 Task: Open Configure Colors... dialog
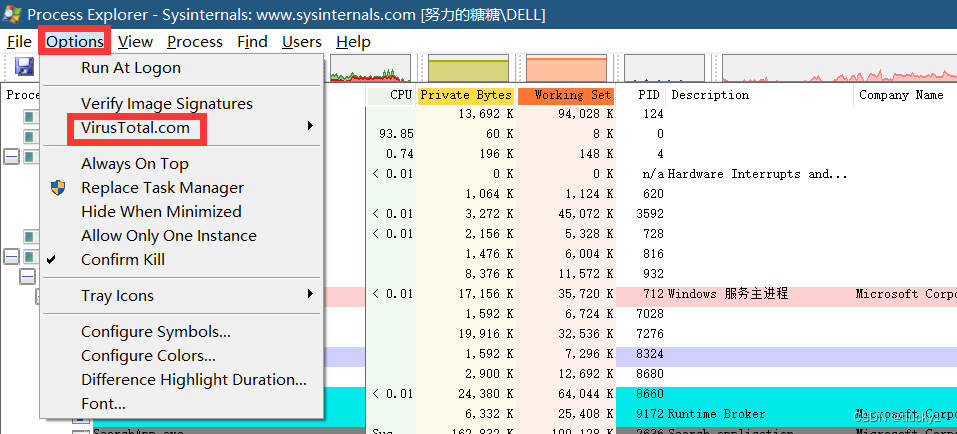(148, 355)
